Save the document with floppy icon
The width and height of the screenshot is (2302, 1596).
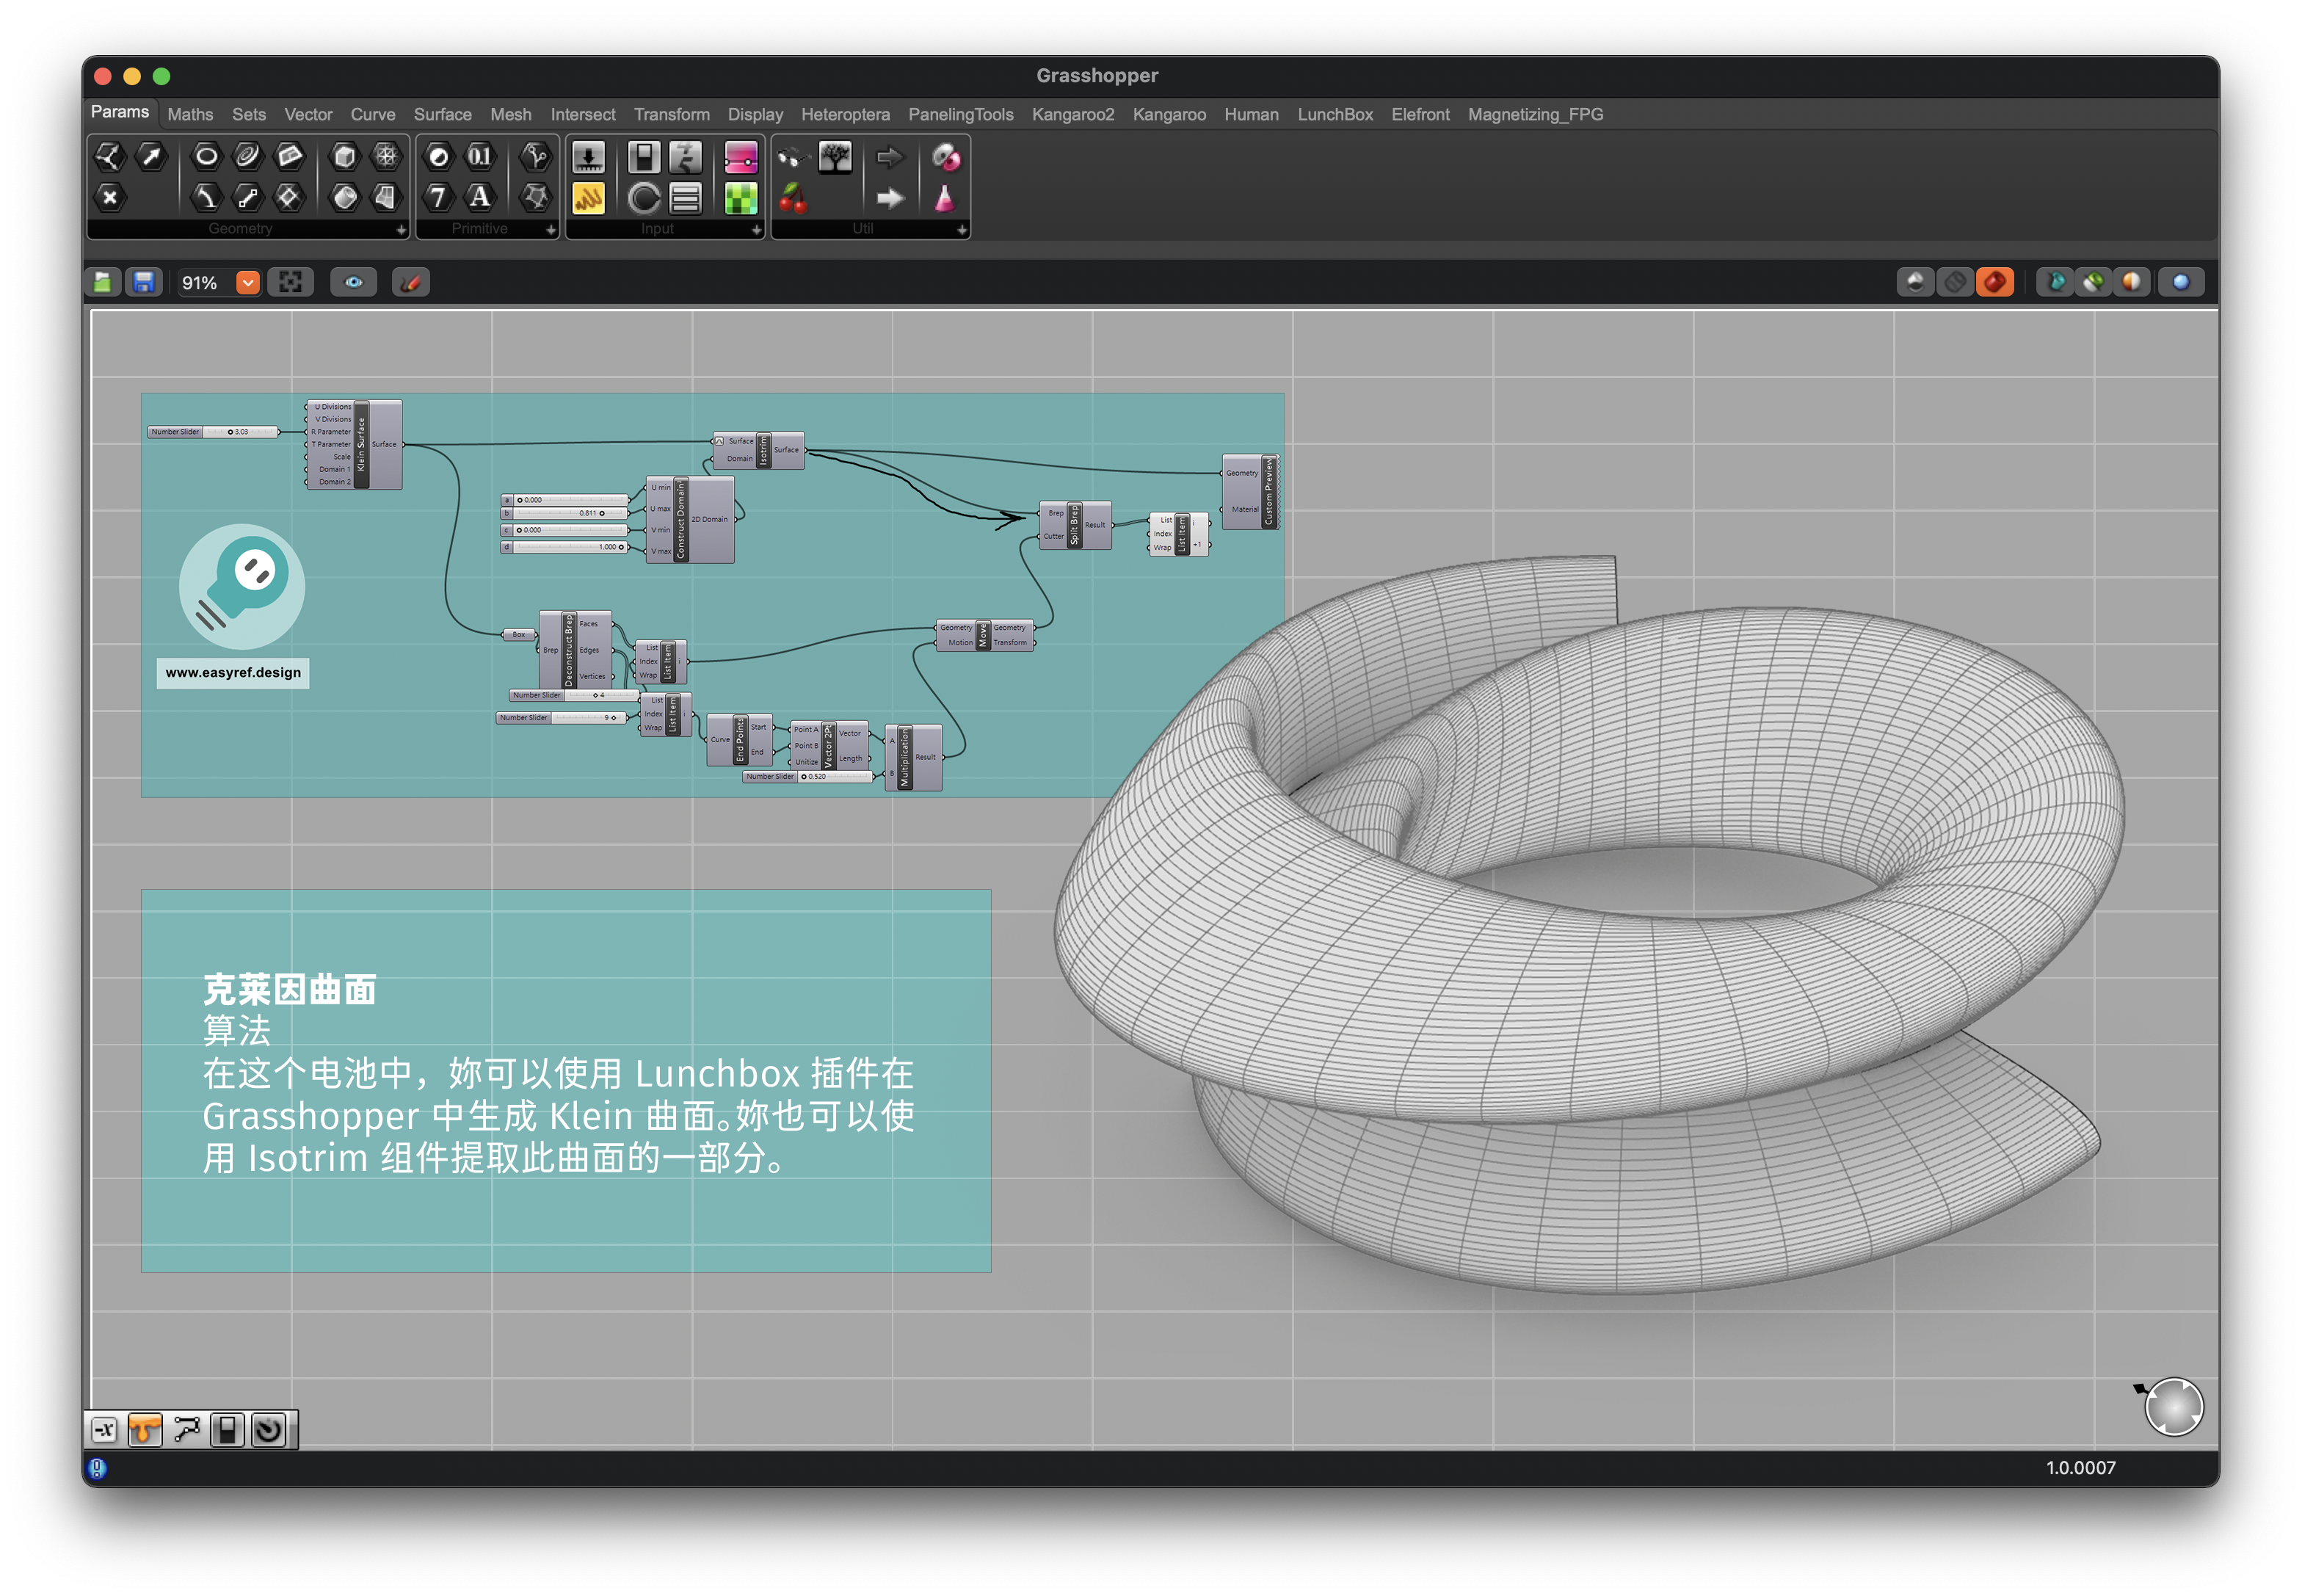coord(144,283)
